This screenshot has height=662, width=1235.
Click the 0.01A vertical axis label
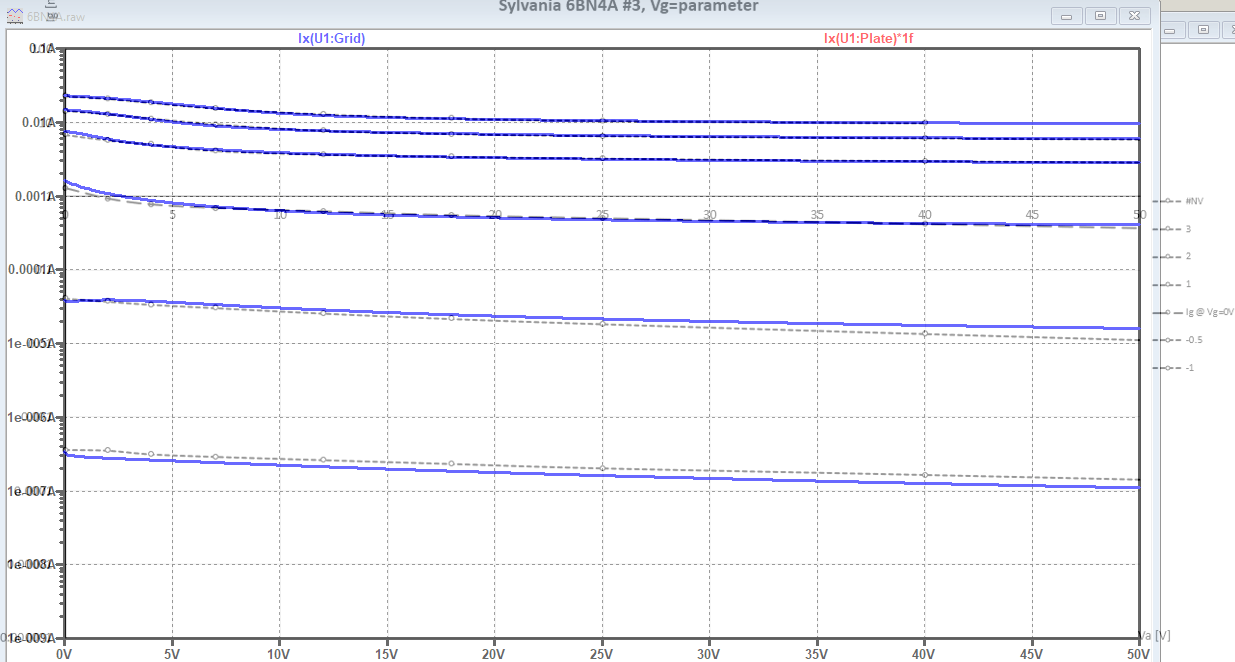[40, 122]
